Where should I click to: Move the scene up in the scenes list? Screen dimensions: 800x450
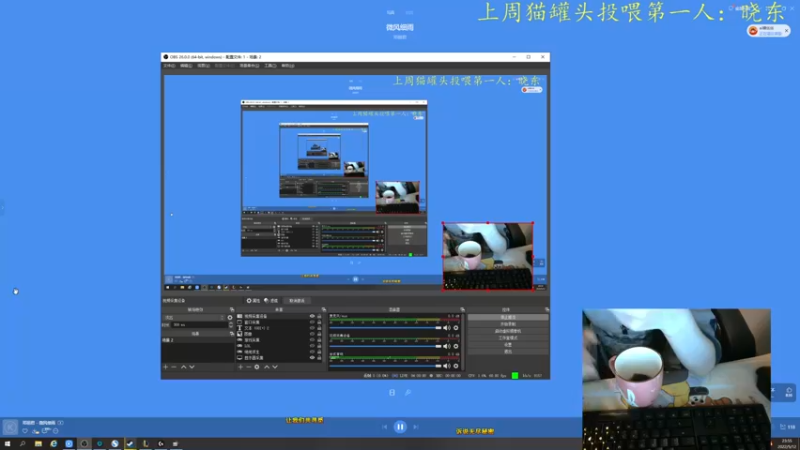[183, 367]
